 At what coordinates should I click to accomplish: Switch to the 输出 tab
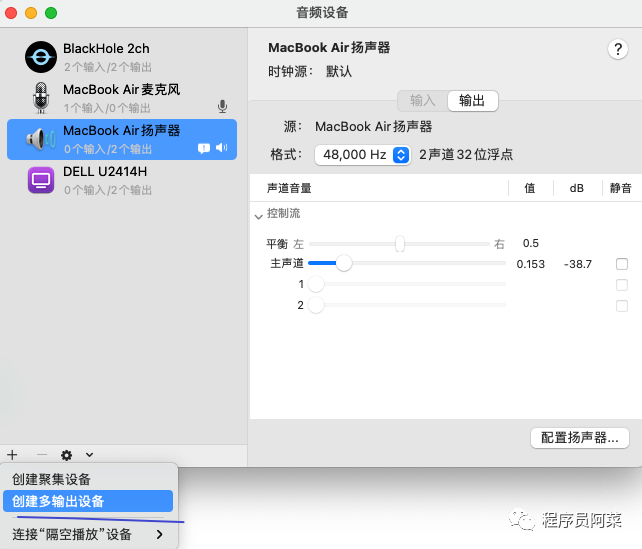[472, 101]
